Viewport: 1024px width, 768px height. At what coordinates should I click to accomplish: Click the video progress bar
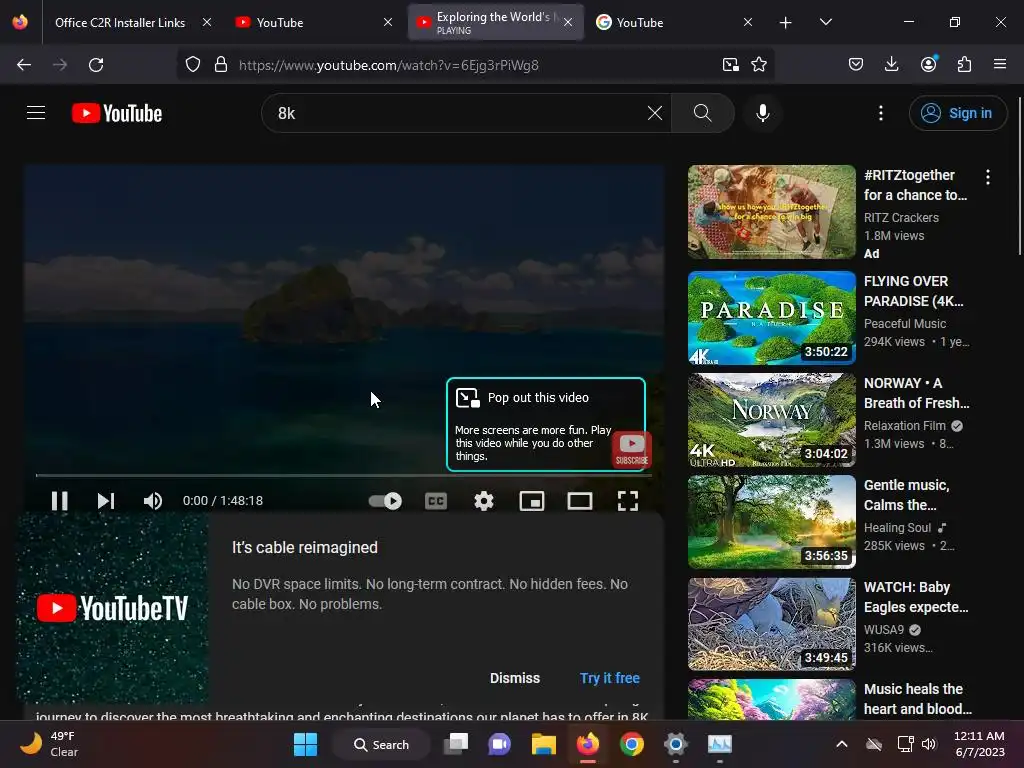(344, 475)
